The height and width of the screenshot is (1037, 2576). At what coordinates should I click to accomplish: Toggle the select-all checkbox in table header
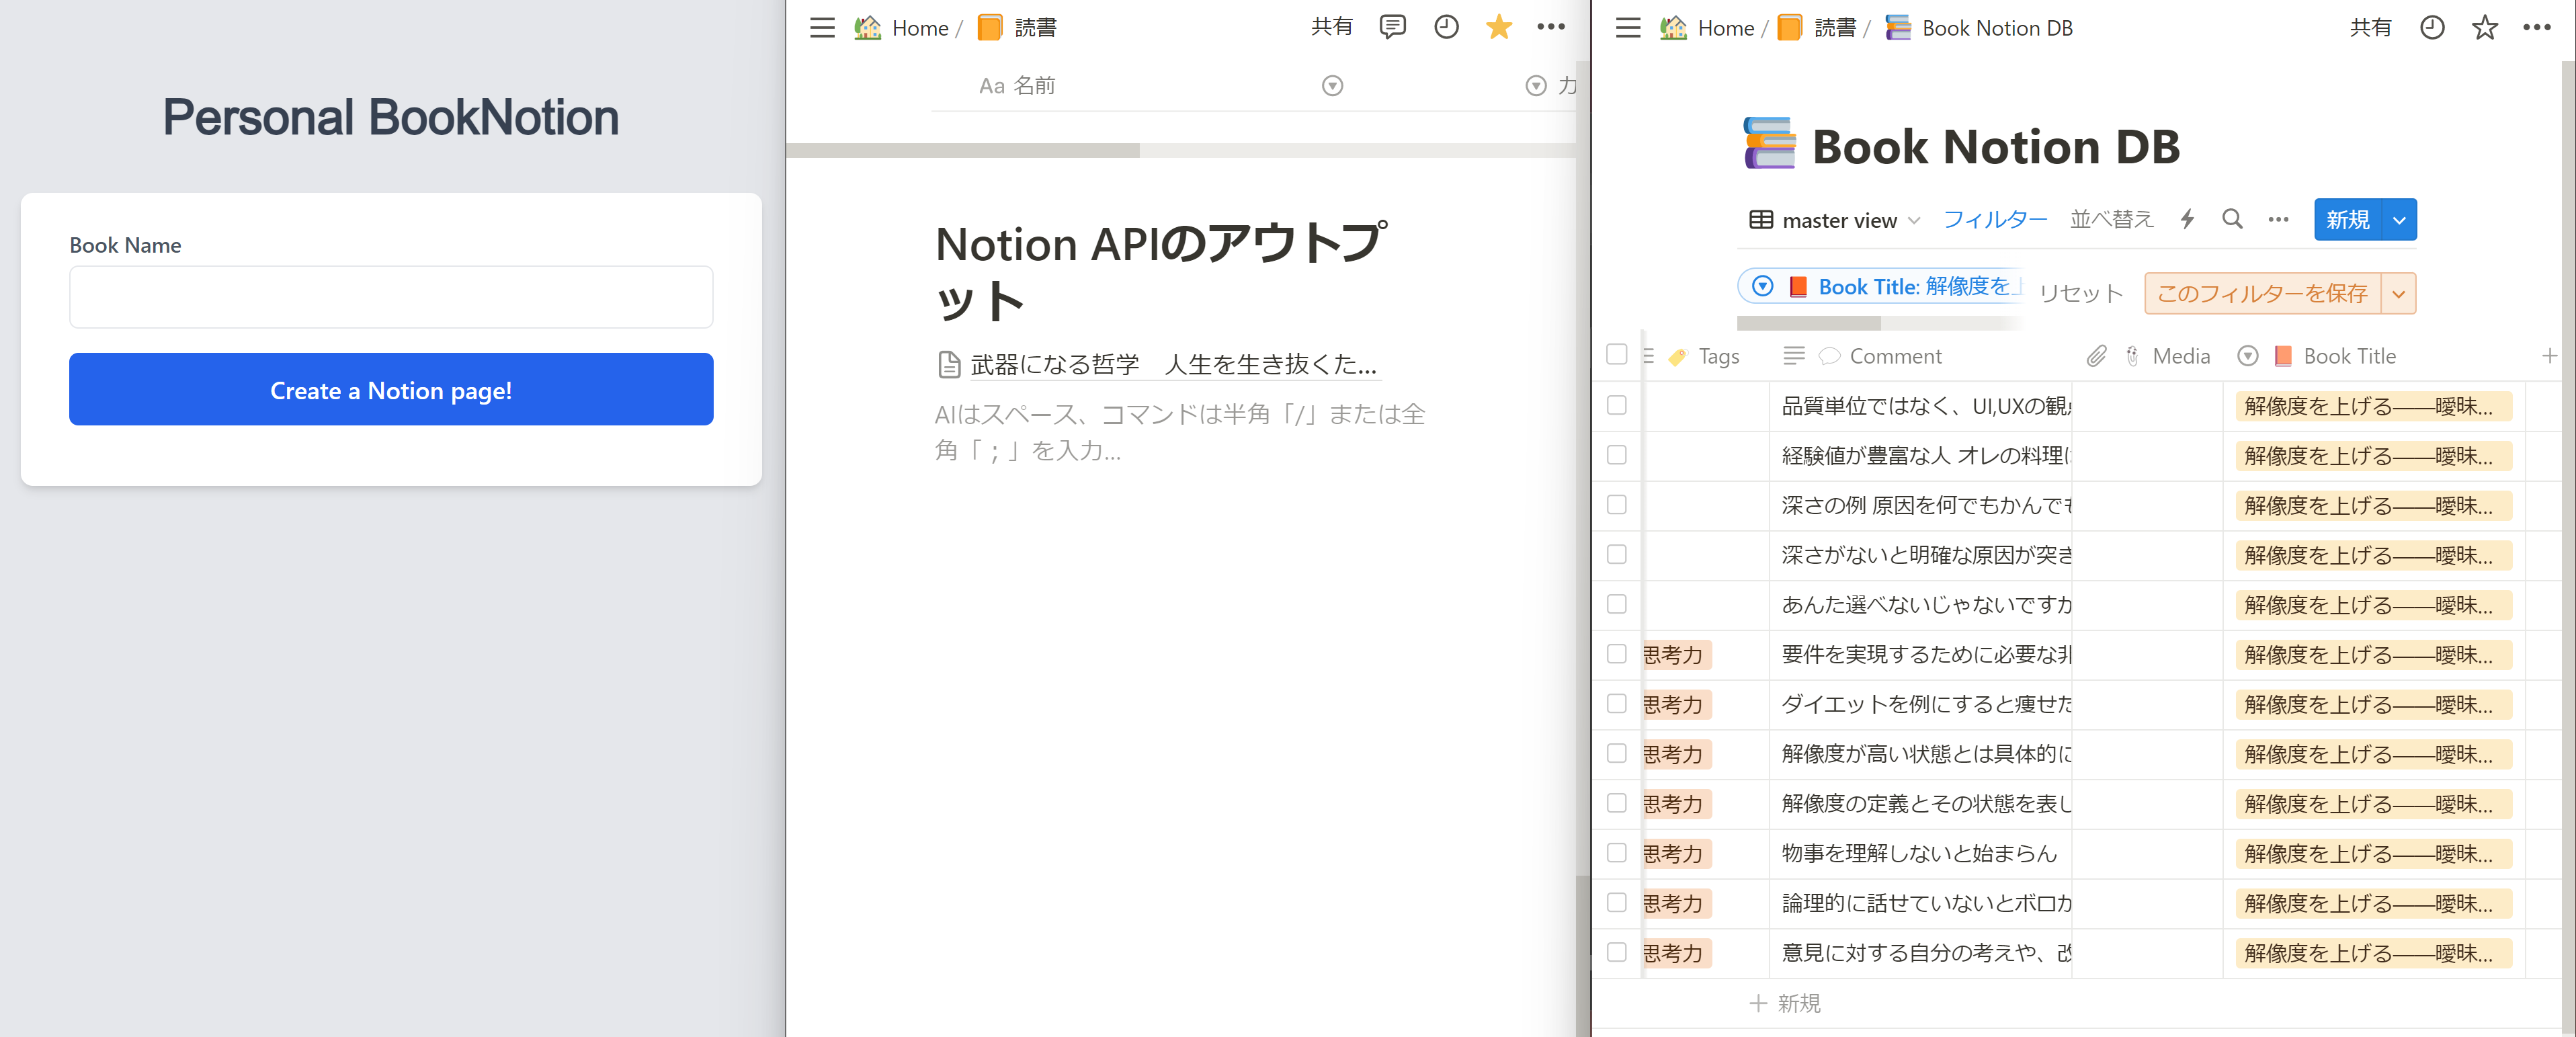pyautogui.click(x=1616, y=355)
